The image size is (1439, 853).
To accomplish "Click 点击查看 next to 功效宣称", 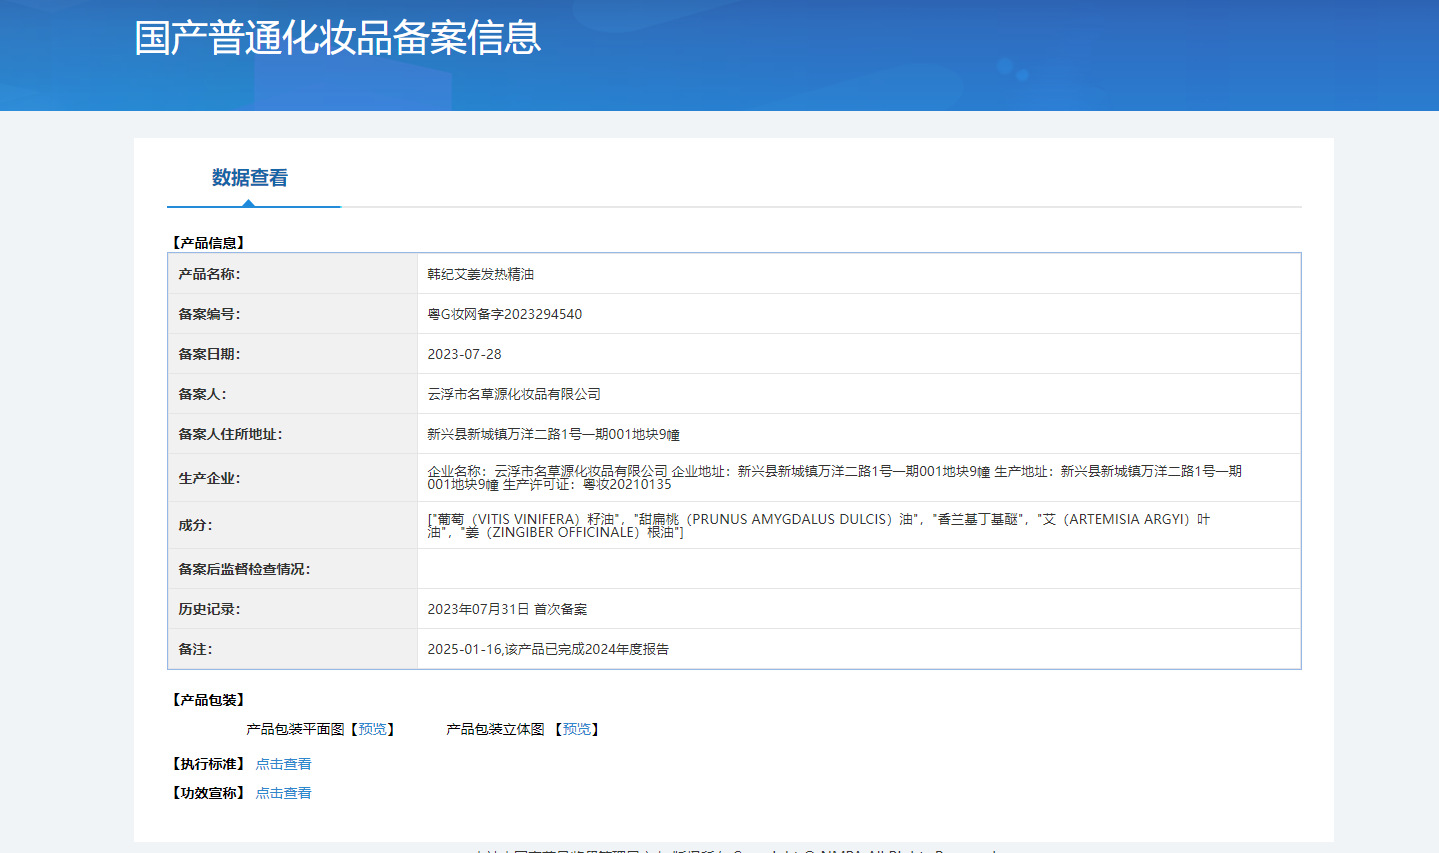I will click(283, 793).
